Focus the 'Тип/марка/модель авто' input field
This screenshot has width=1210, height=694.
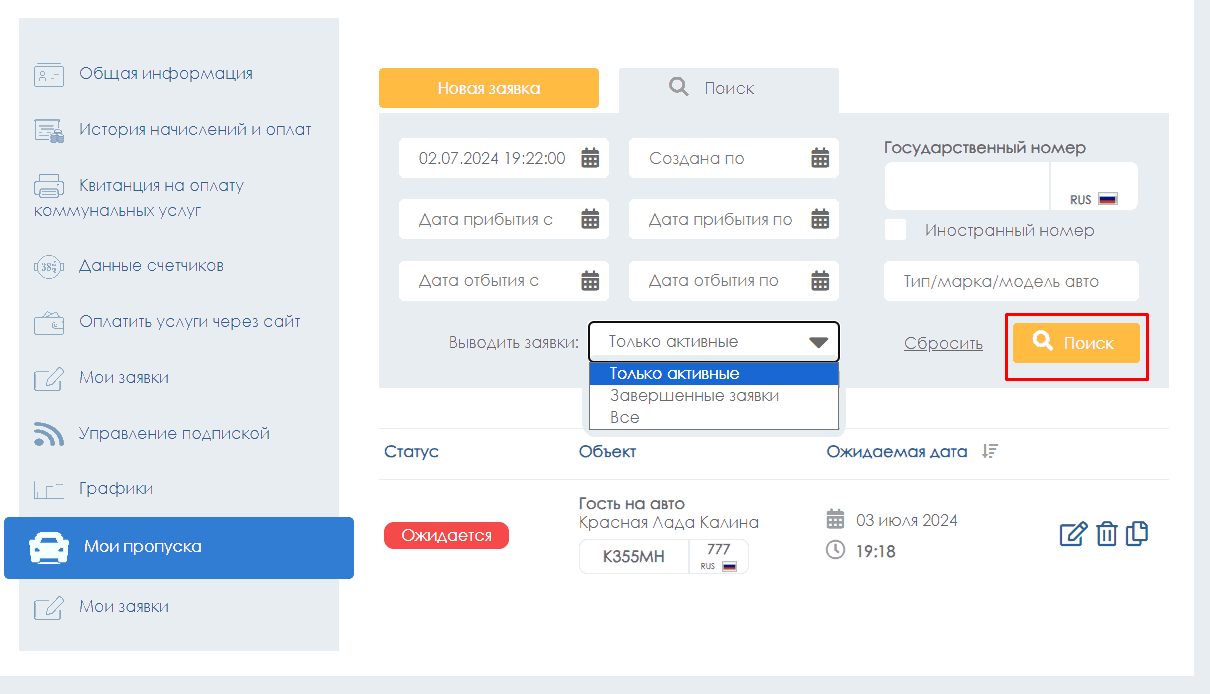coord(1010,281)
